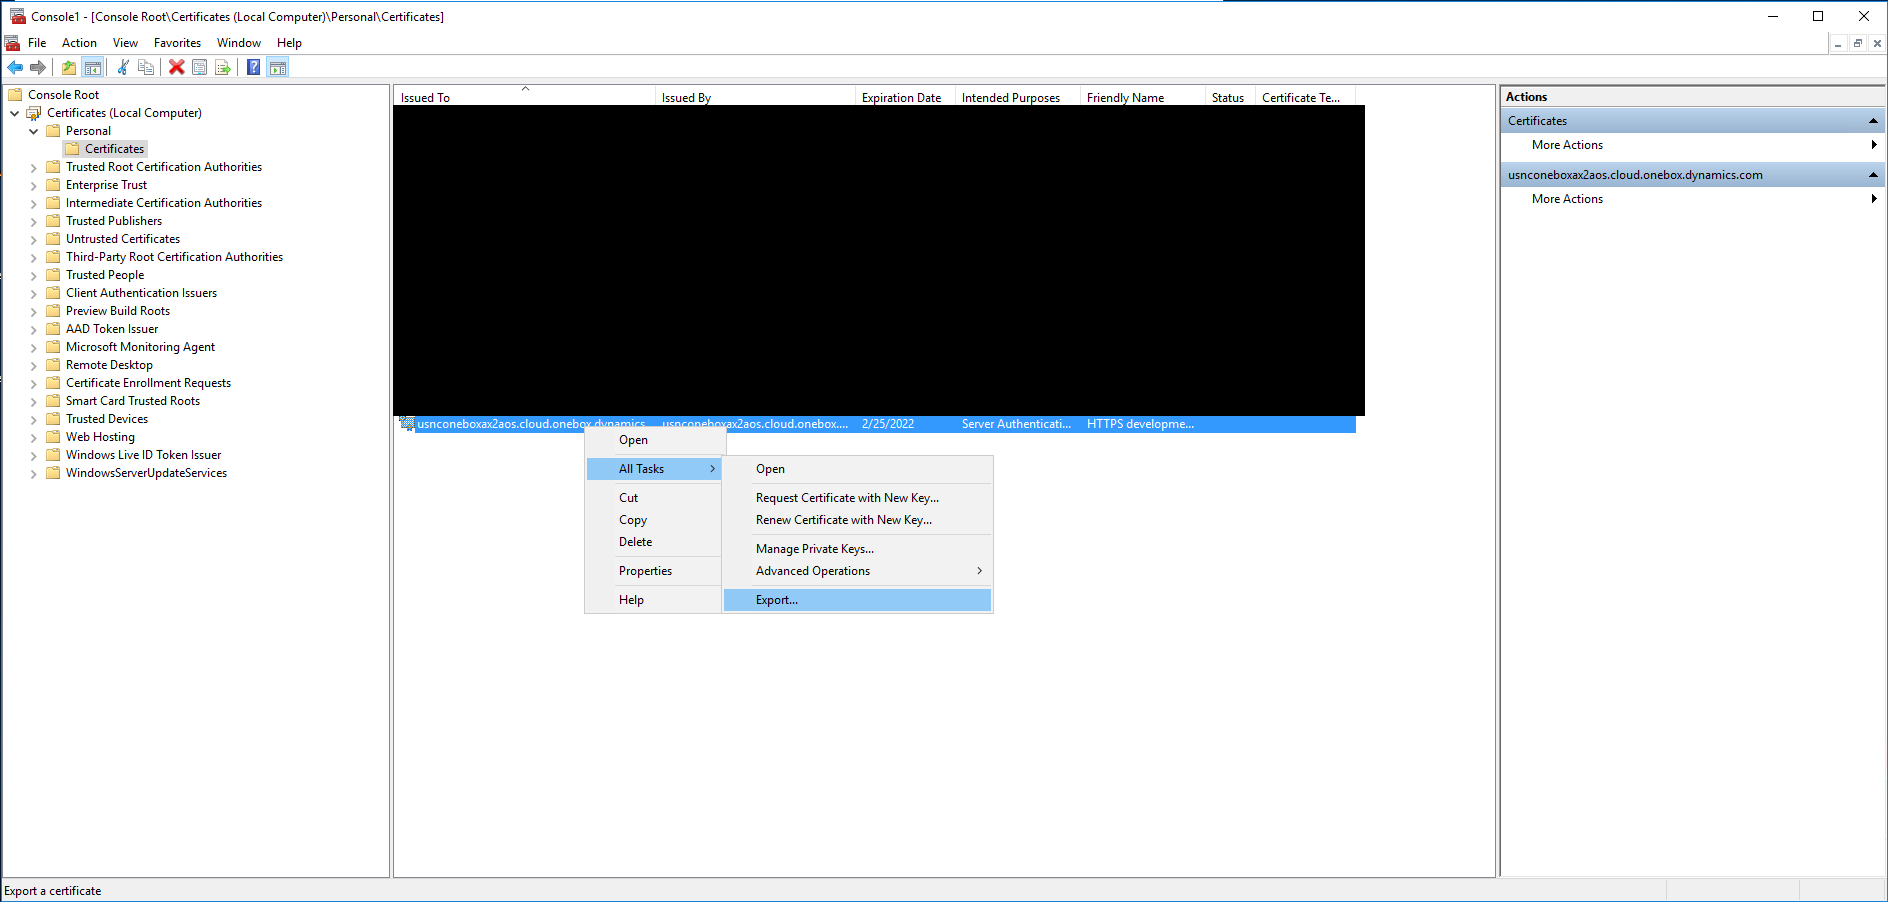Click the Export List toolbar icon
The height and width of the screenshot is (902, 1888).
click(223, 67)
